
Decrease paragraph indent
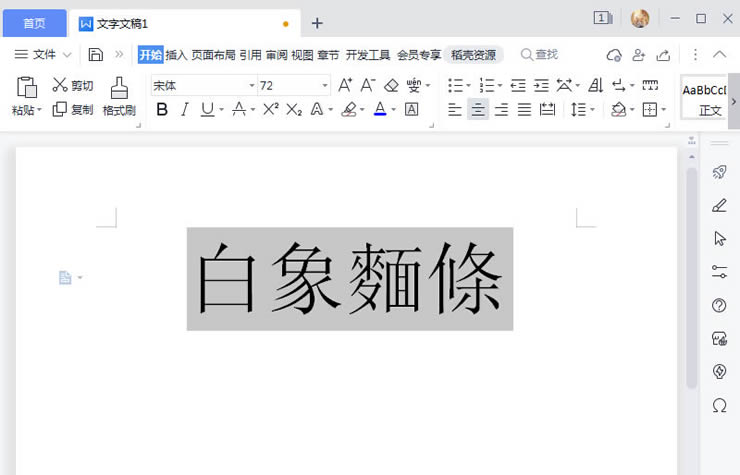tap(518, 85)
